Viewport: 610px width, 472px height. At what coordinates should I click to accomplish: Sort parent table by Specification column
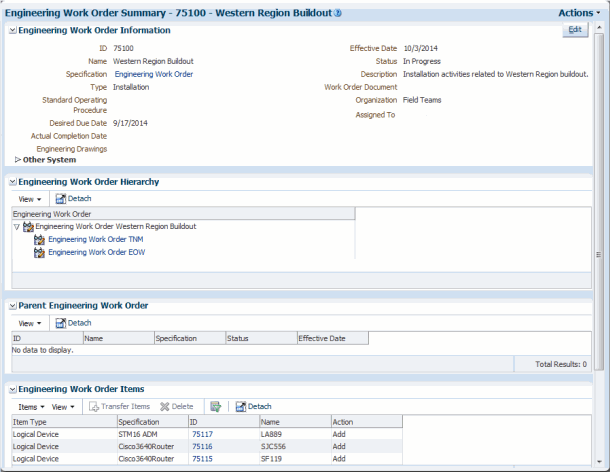(x=190, y=339)
